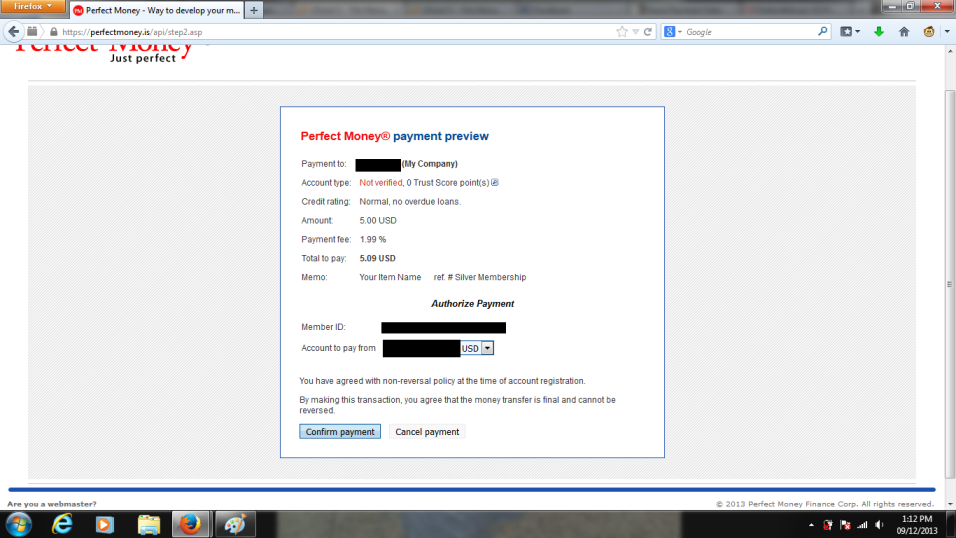Go back one page
The height and width of the screenshot is (538, 956).
coord(13,32)
